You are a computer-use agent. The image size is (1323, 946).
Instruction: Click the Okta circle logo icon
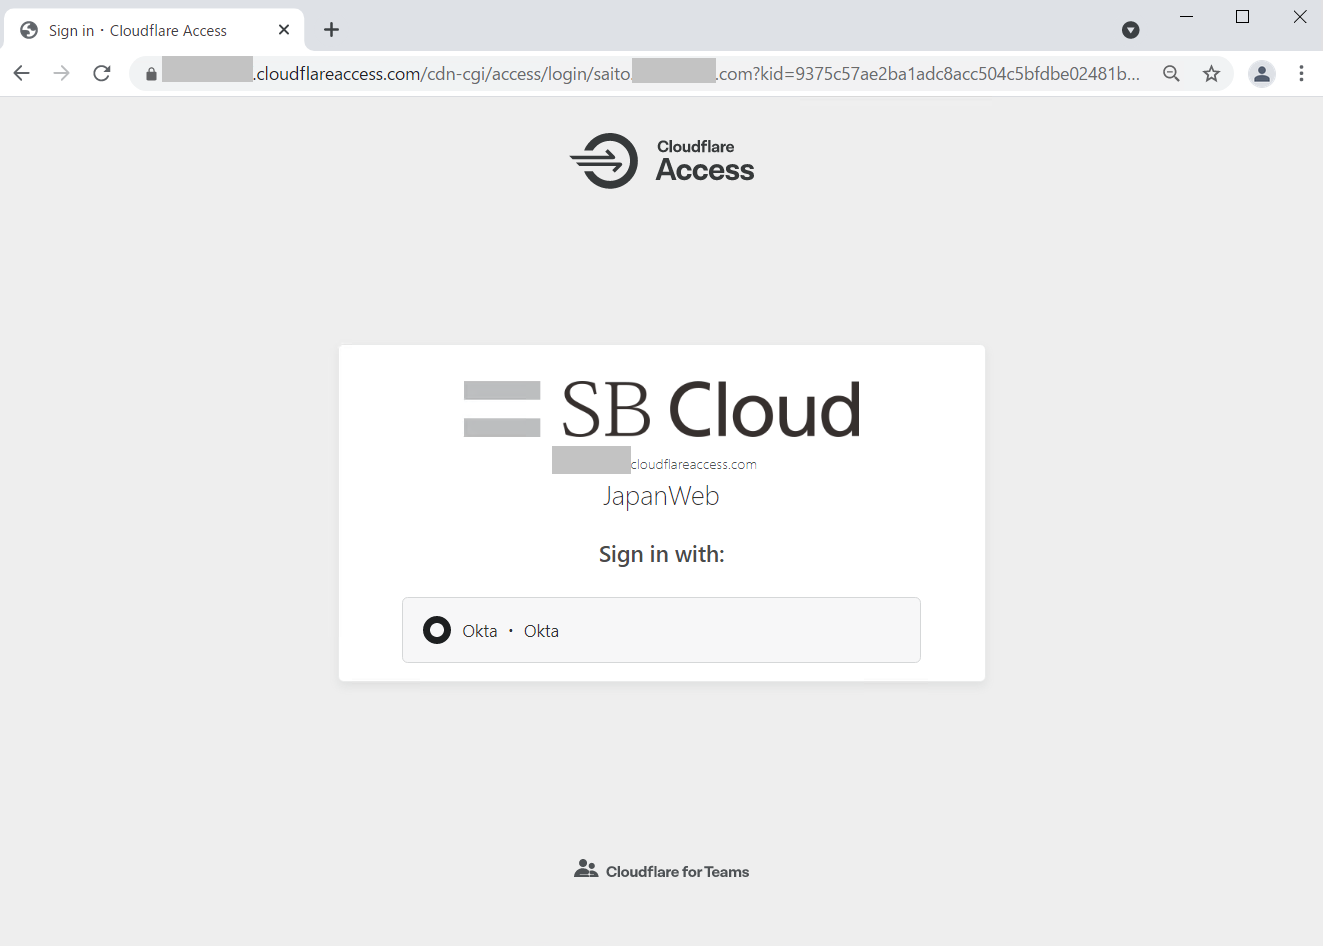click(437, 630)
